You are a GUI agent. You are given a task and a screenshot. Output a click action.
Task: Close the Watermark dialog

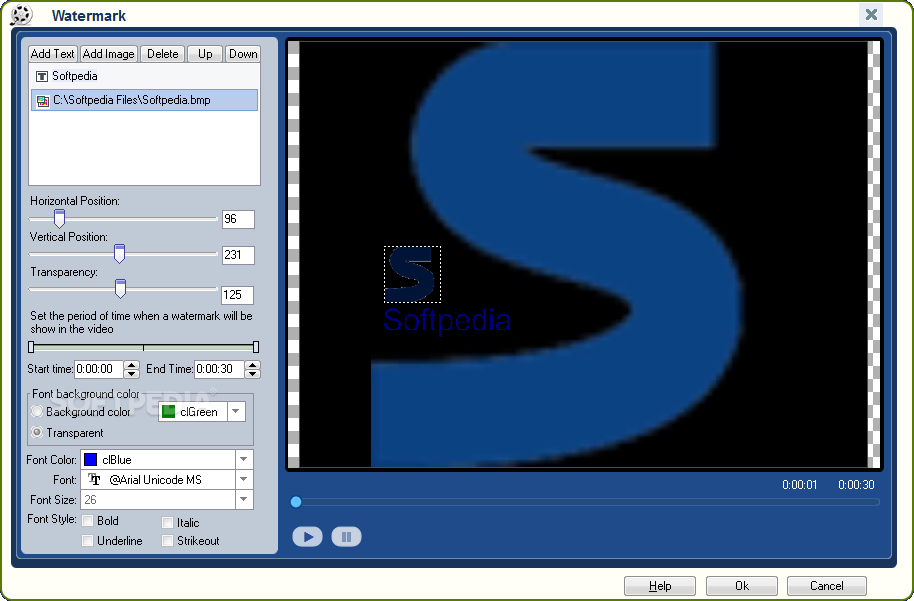pyautogui.click(x=871, y=15)
